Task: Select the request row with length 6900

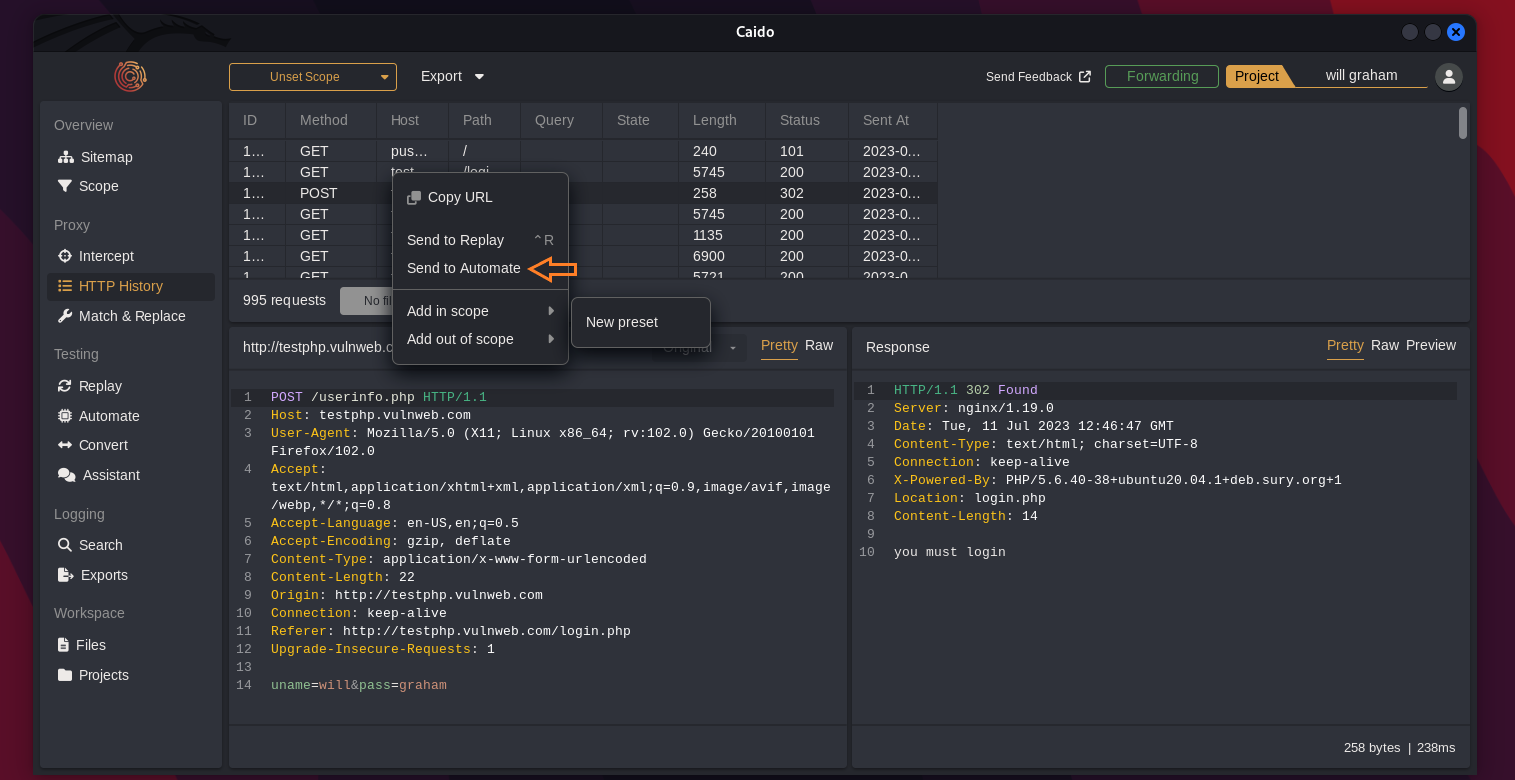Action: click(x=583, y=256)
